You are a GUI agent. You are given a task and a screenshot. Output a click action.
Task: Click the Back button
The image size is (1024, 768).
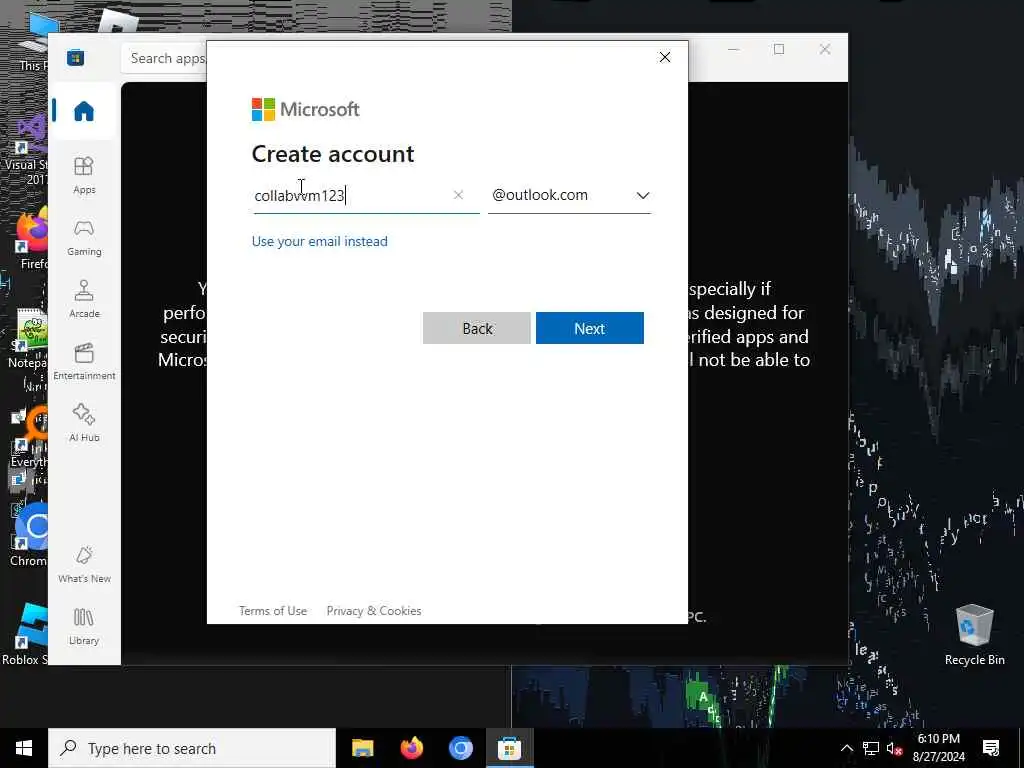477,328
